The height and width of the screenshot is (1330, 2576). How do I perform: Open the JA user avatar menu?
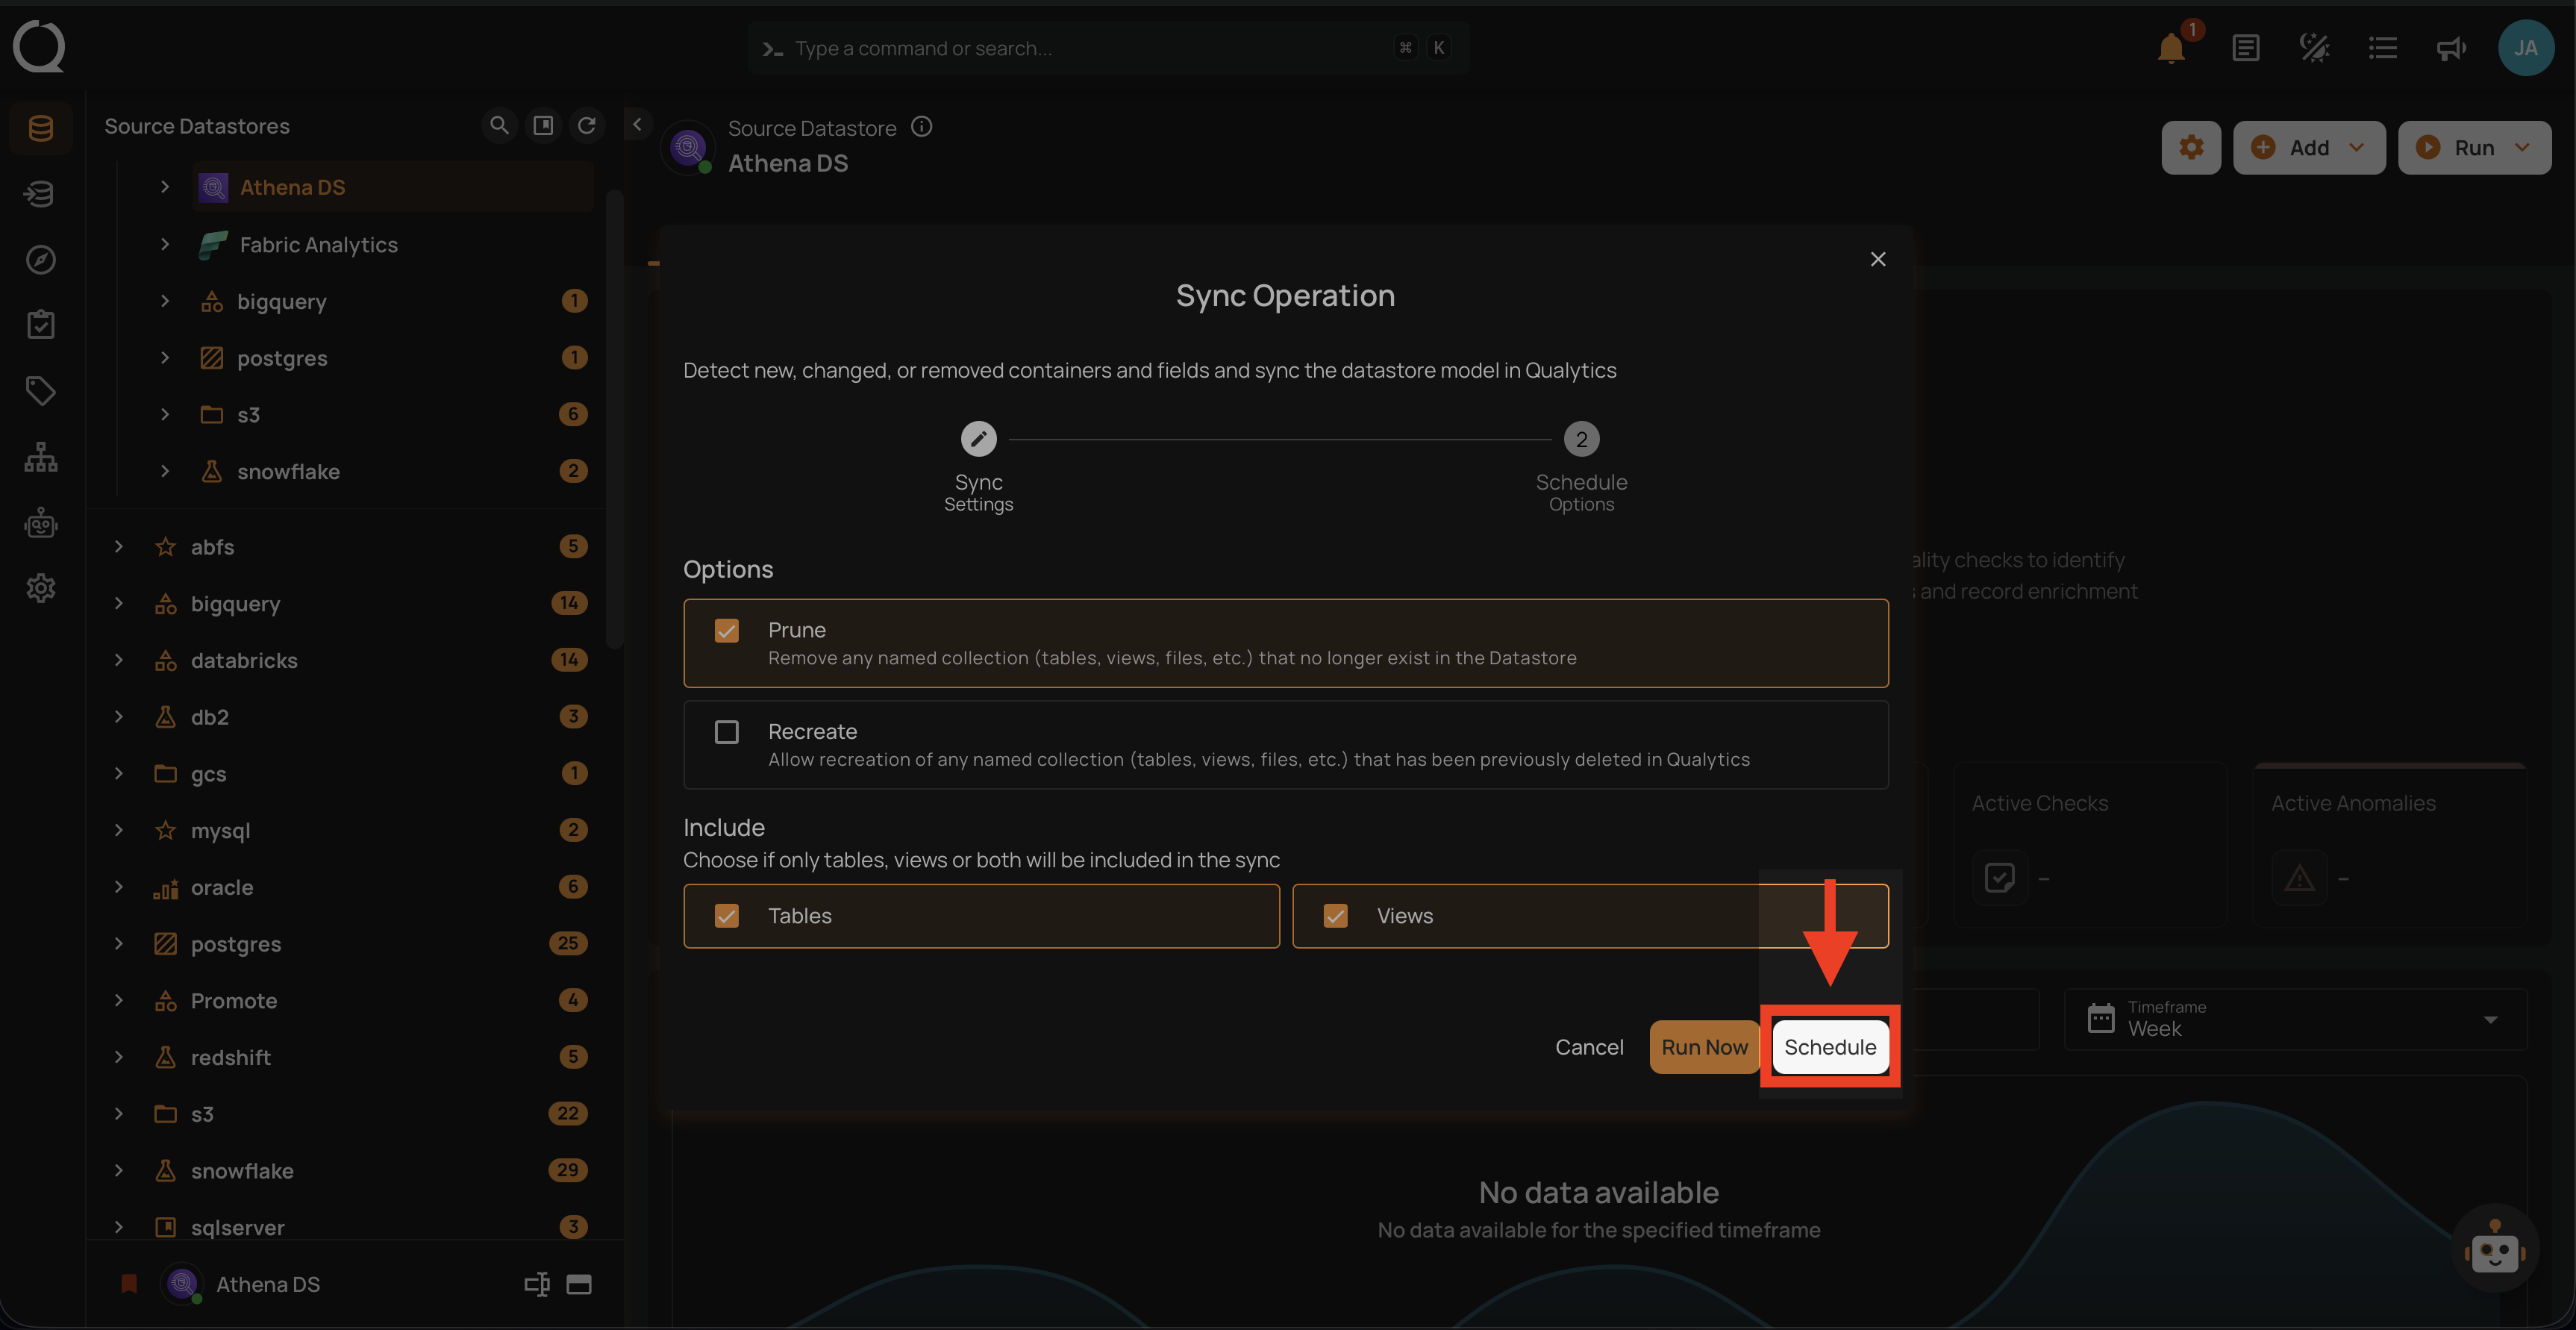pyautogui.click(x=2526, y=47)
